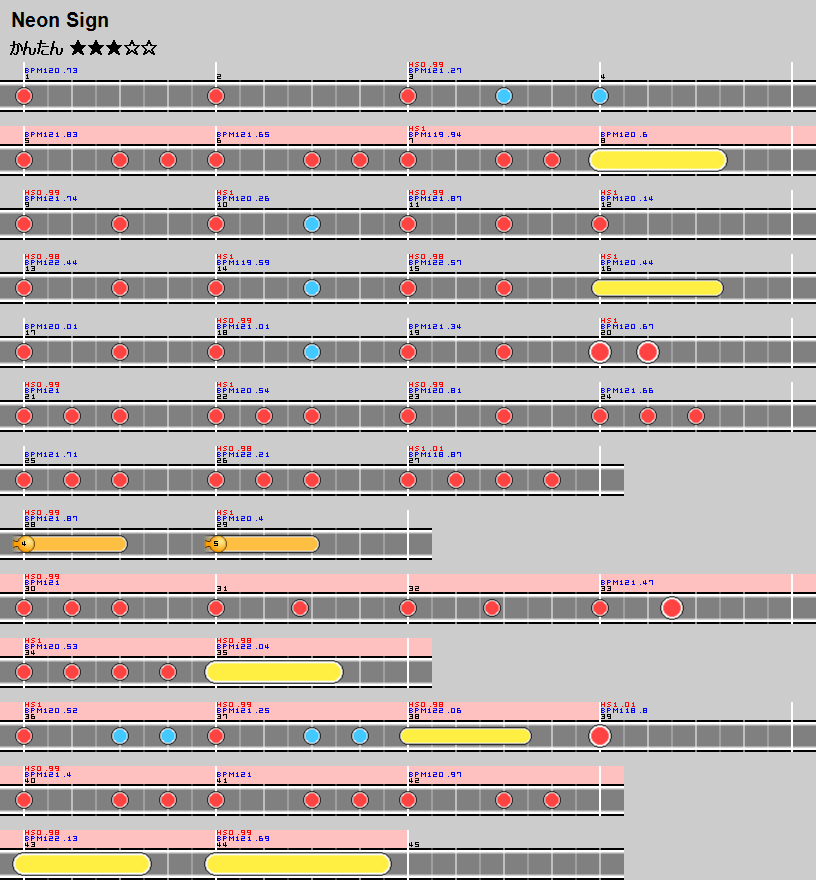This screenshot has height=880, width=816.
Task: Select the yellow drumroll in measure 43
Action: coord(82,864)
